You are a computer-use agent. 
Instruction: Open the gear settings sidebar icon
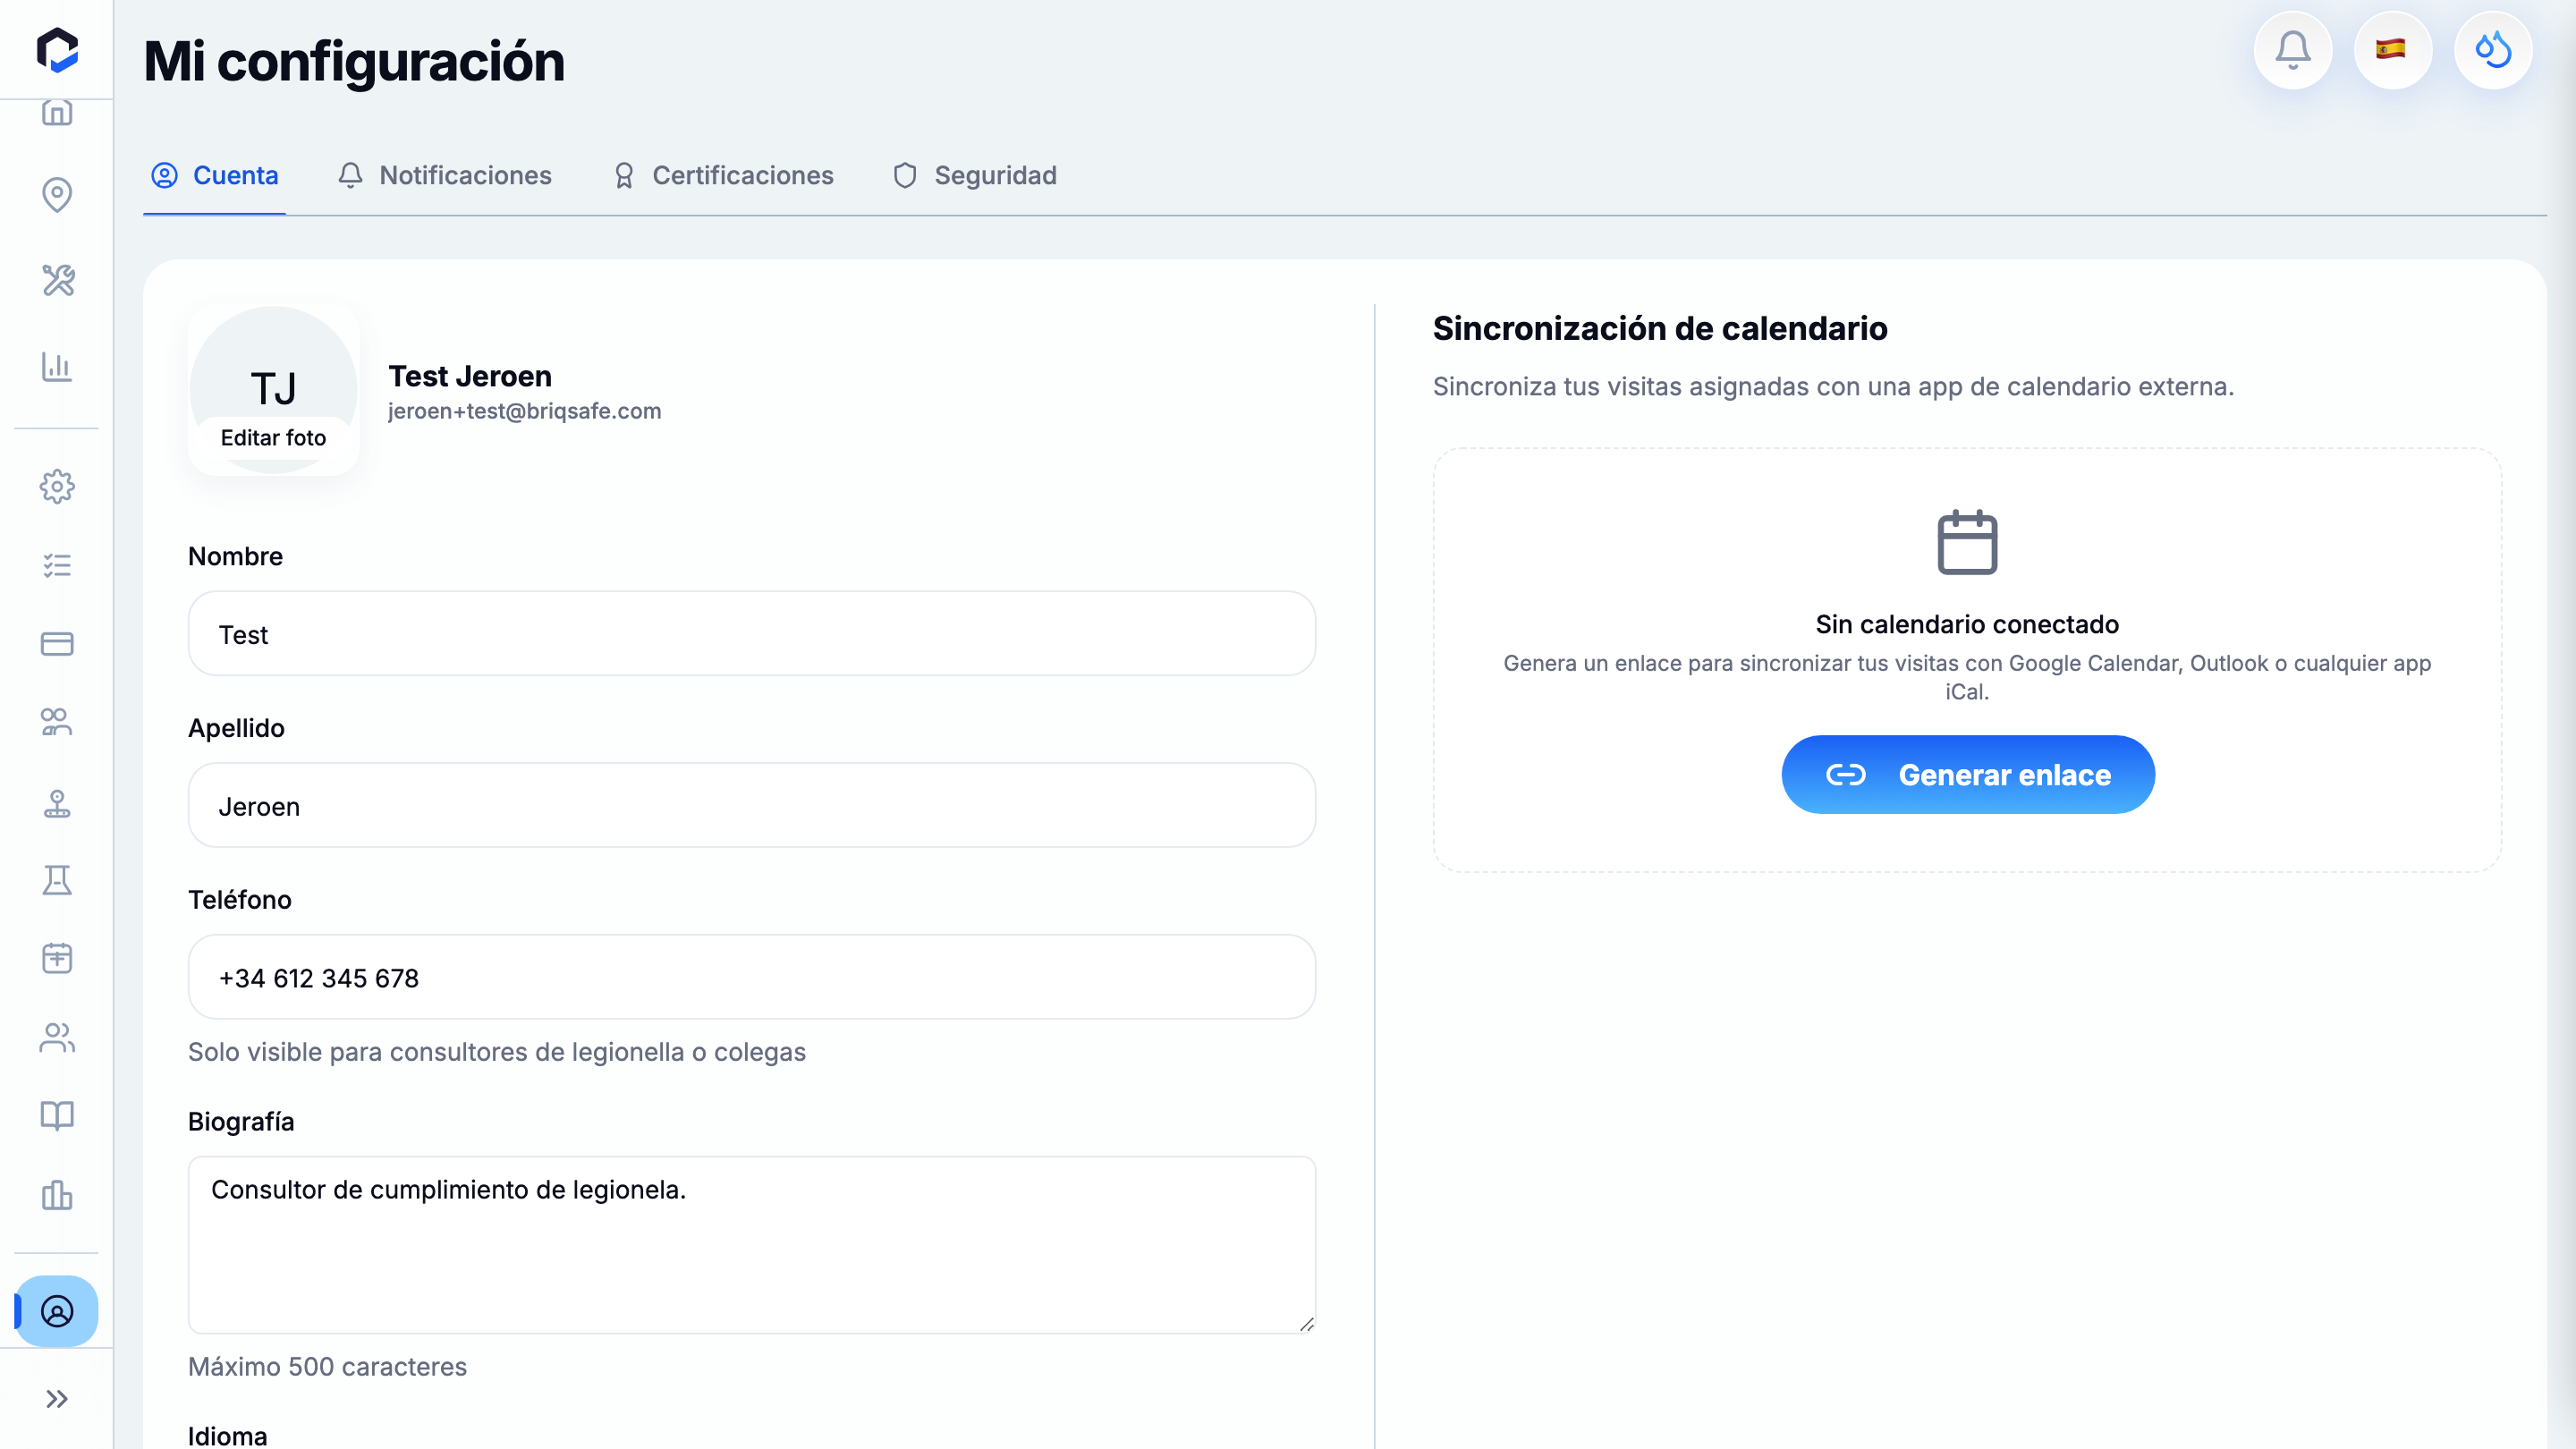(x=57, y=487)
